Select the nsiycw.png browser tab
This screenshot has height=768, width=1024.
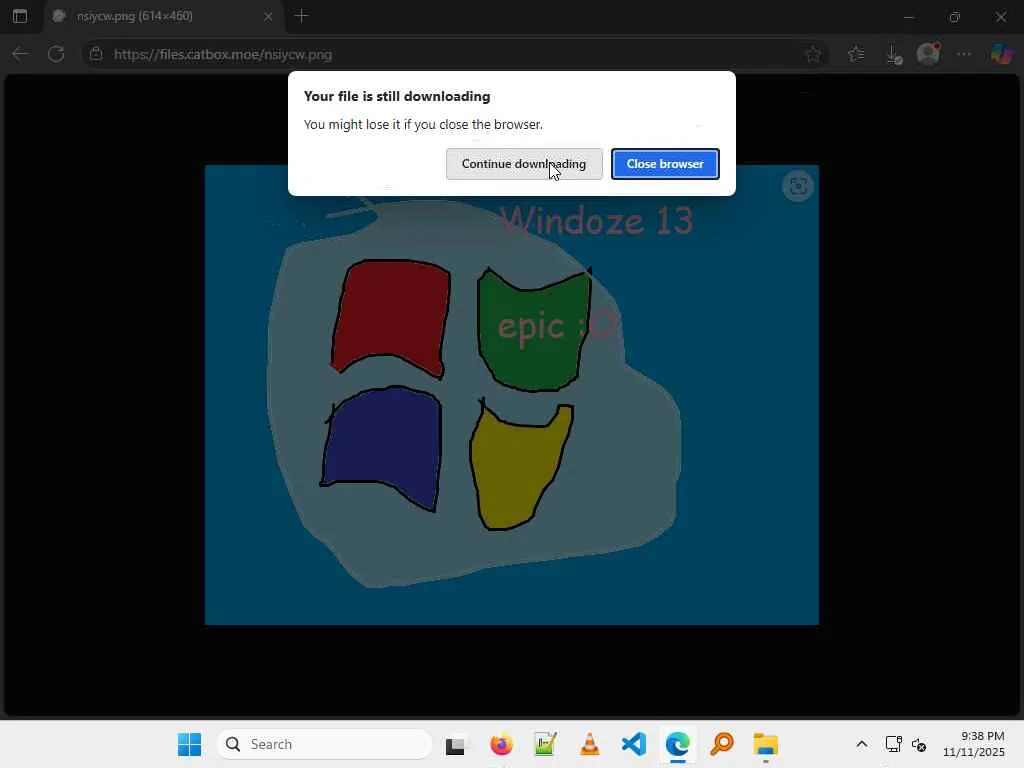(x=163, y=16)
